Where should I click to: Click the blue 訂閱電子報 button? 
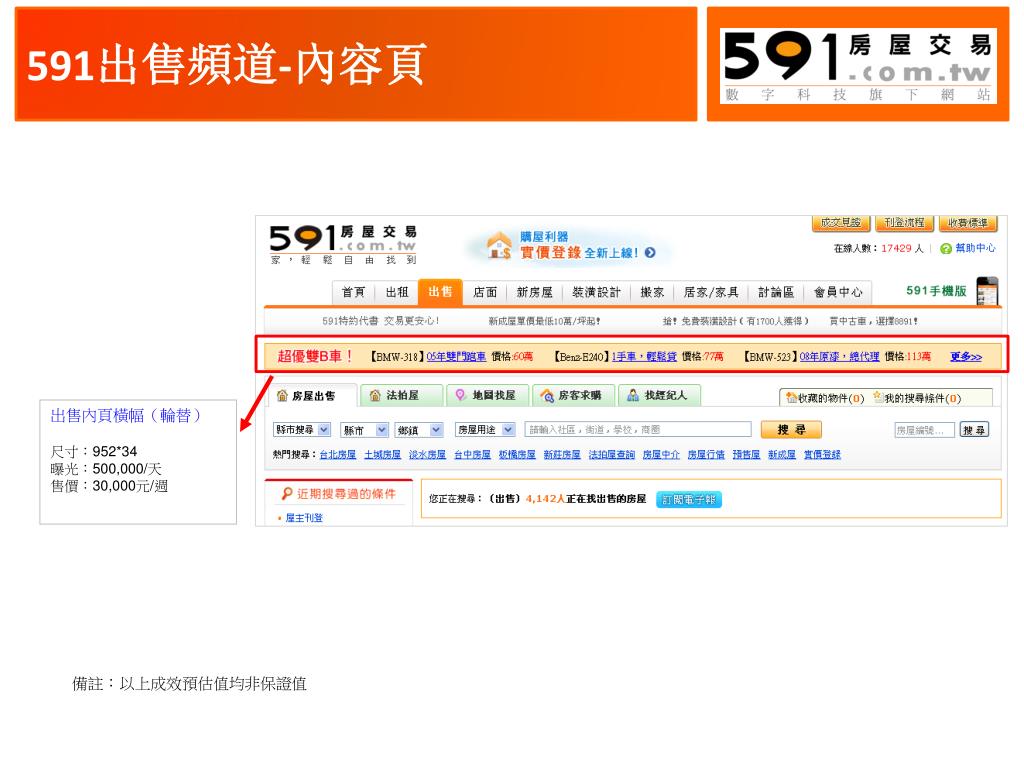pos(688,500)
